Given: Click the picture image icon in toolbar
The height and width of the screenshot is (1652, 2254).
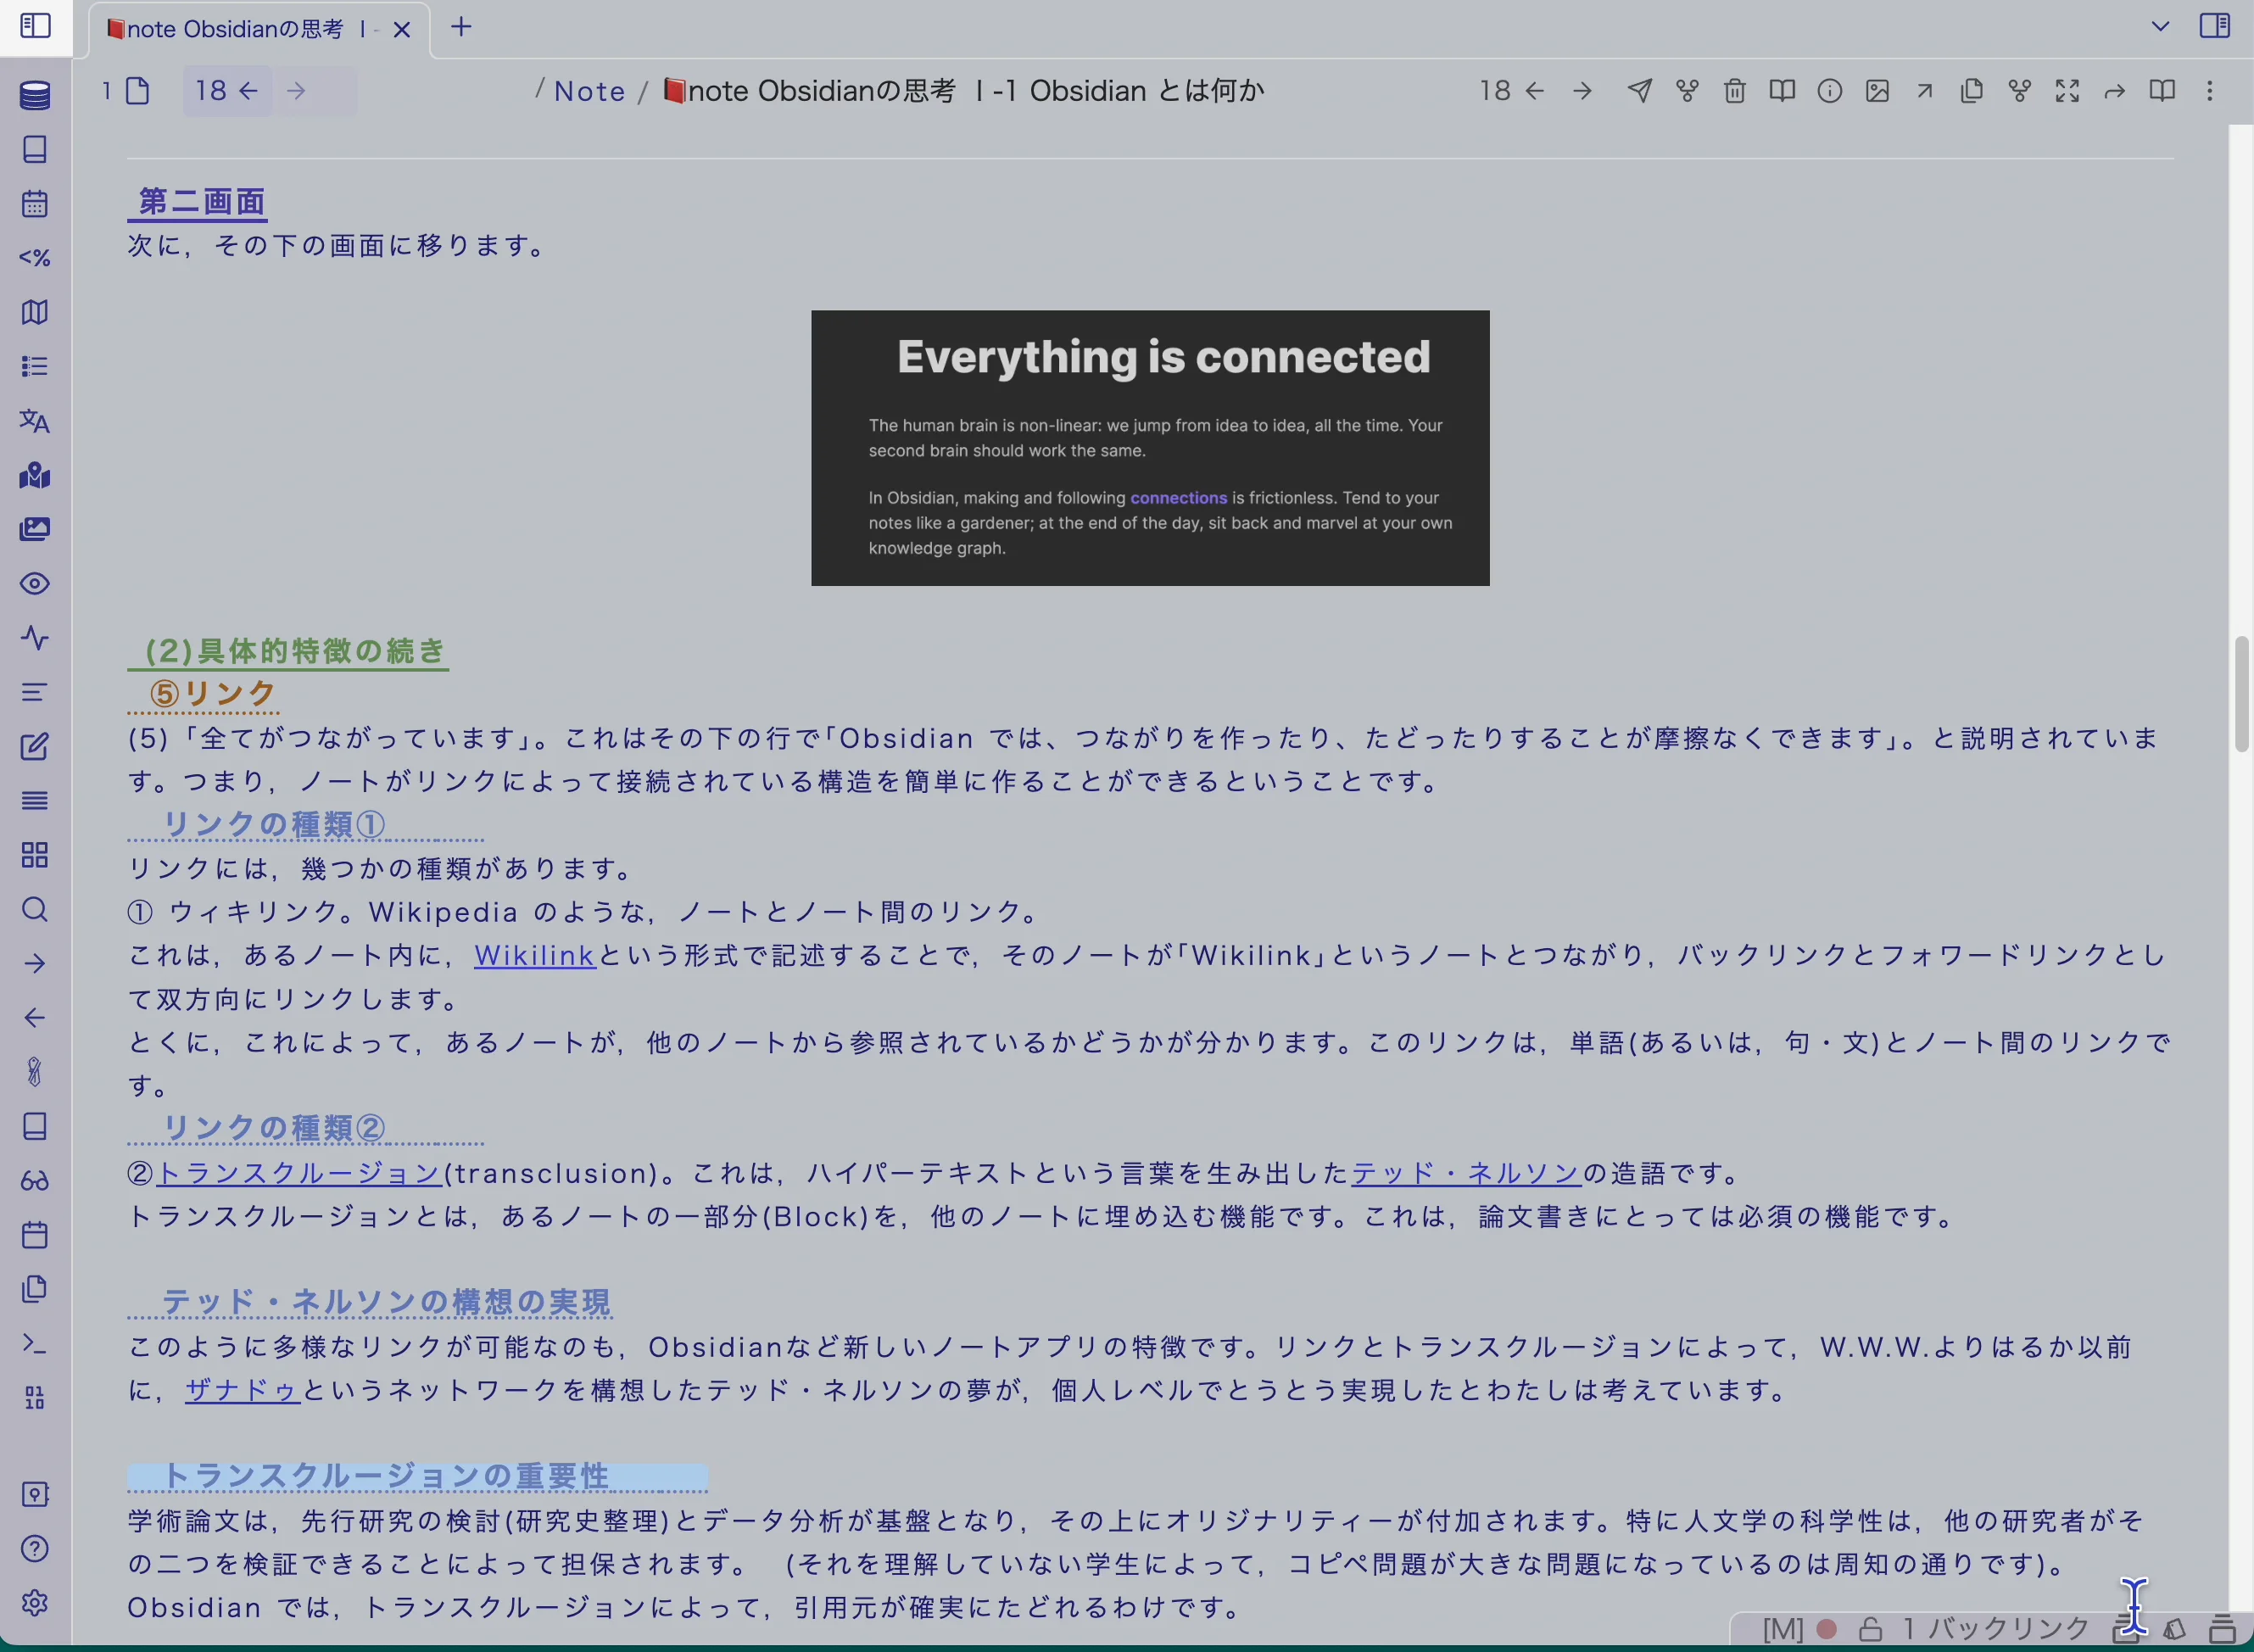Looking at the screenshot, I should click(1878, 91).
